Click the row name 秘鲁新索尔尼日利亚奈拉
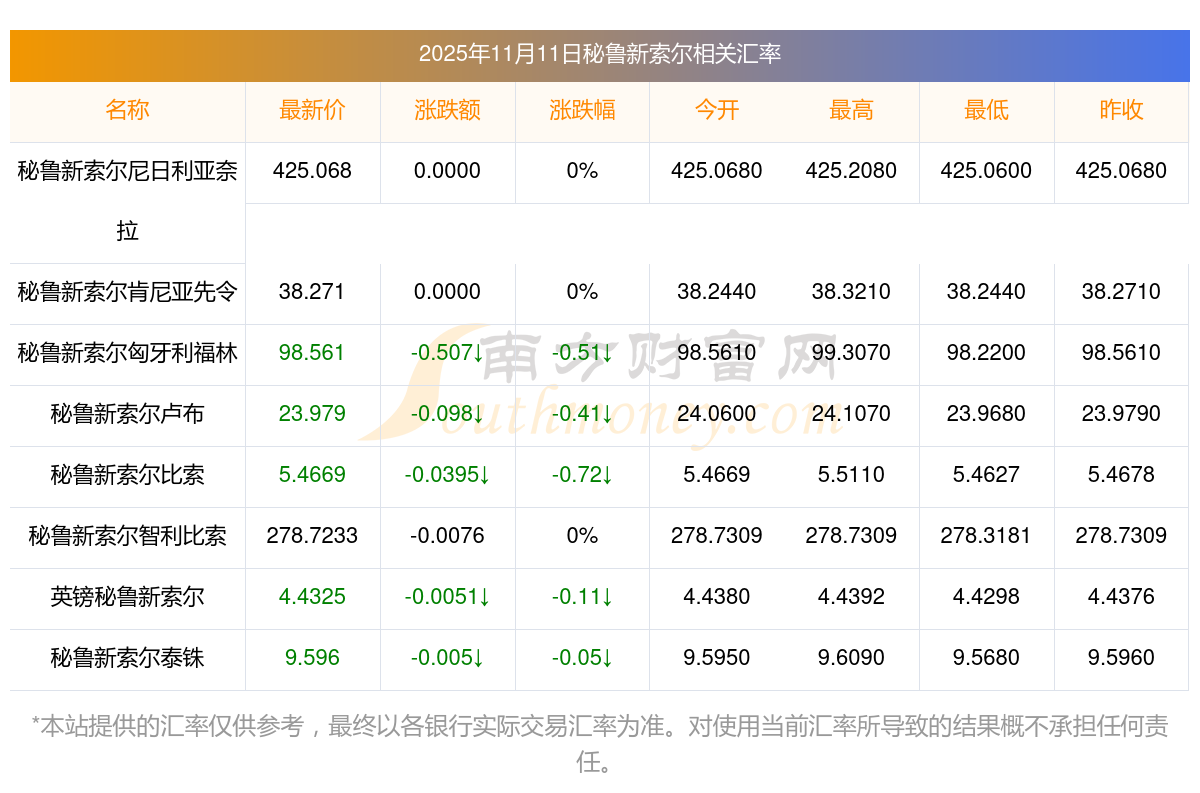The width and height of the screenshot is (1200, 793). [x=128, y=201]
